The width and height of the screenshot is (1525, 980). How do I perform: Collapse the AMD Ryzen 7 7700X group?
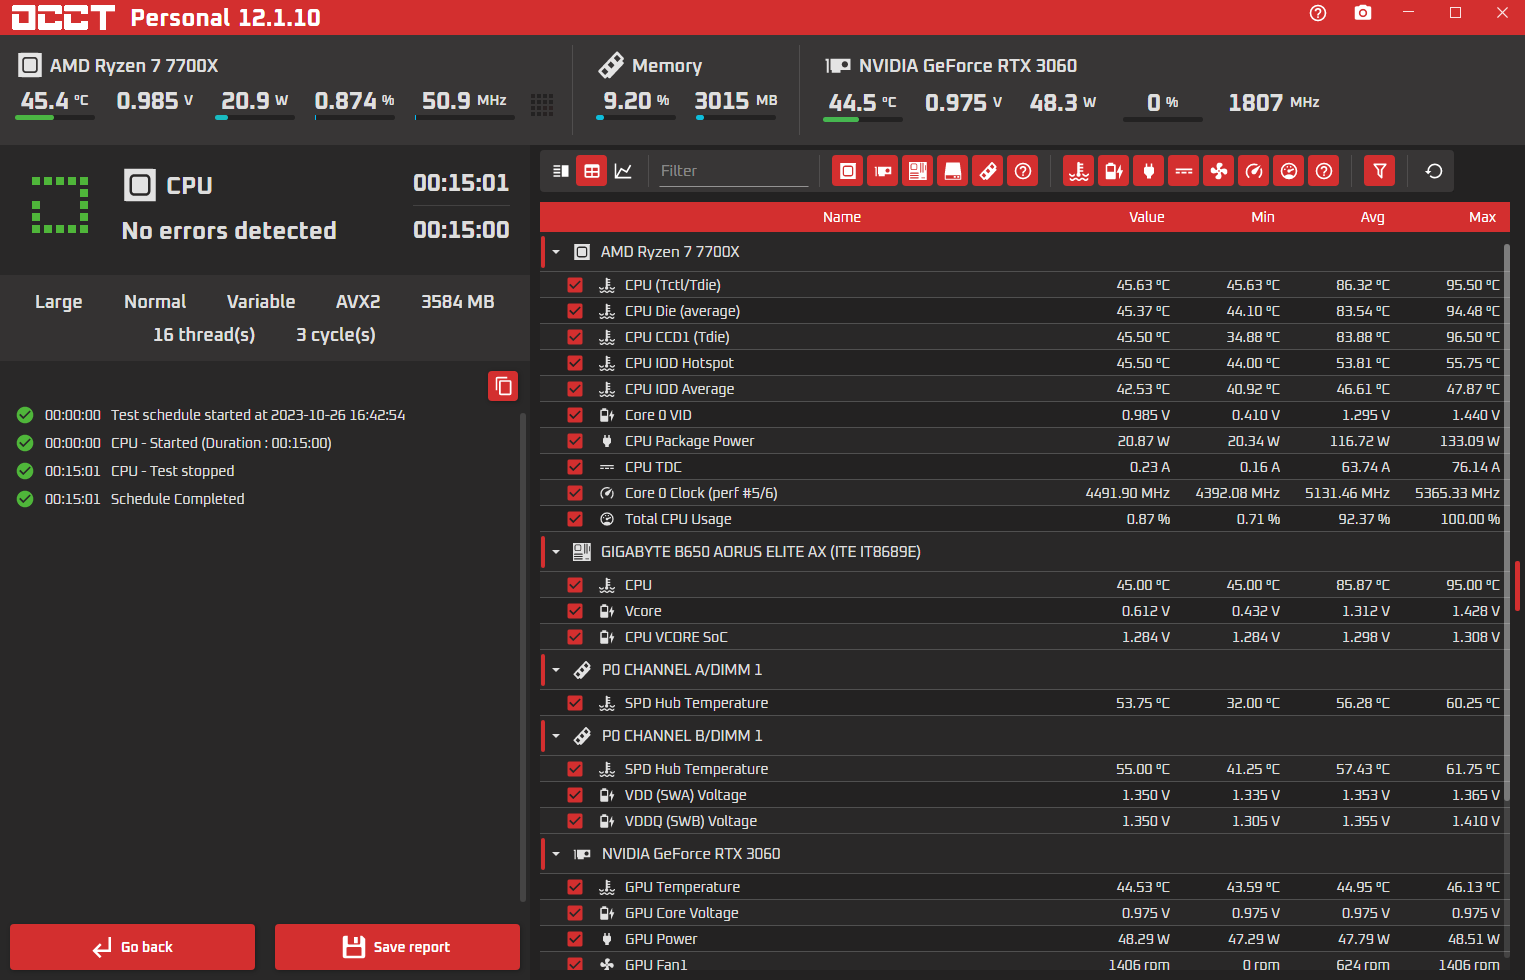[556, 252]
